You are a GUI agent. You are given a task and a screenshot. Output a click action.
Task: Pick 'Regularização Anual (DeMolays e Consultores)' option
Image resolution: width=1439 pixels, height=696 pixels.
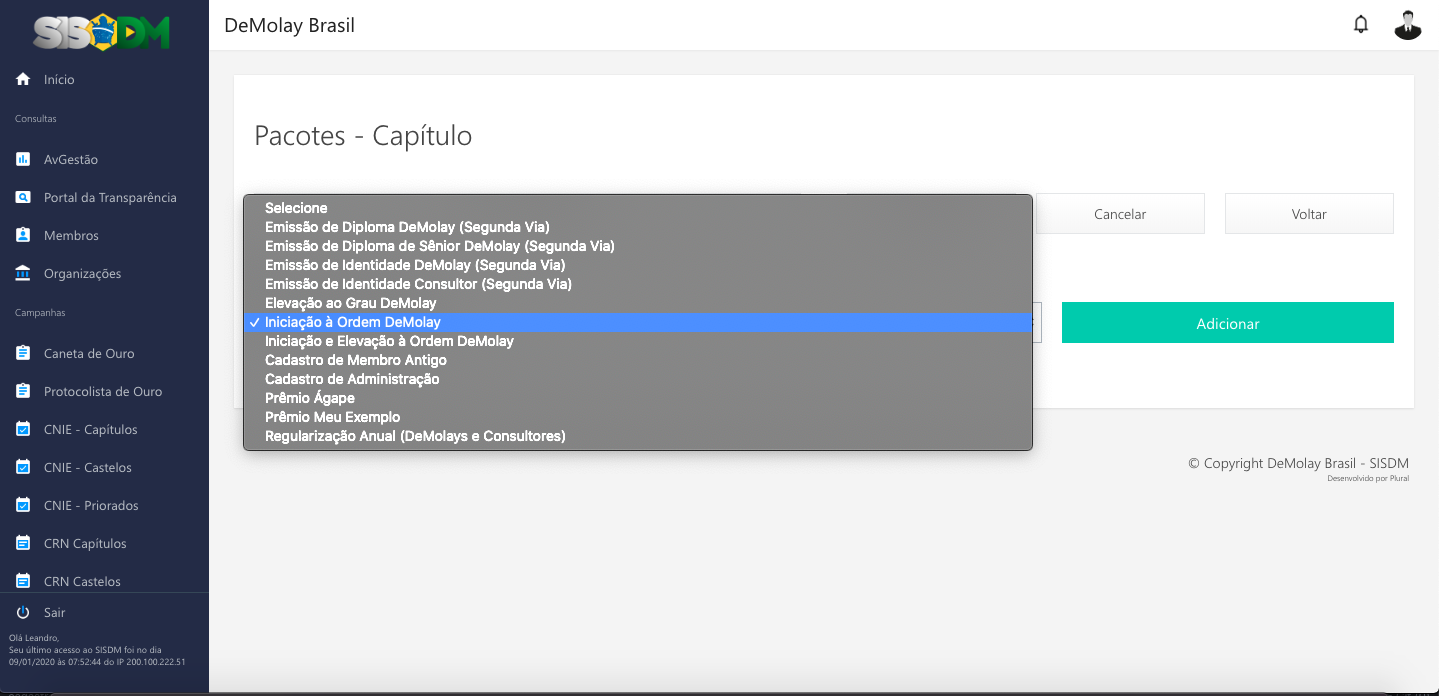[x=414, y=436]
